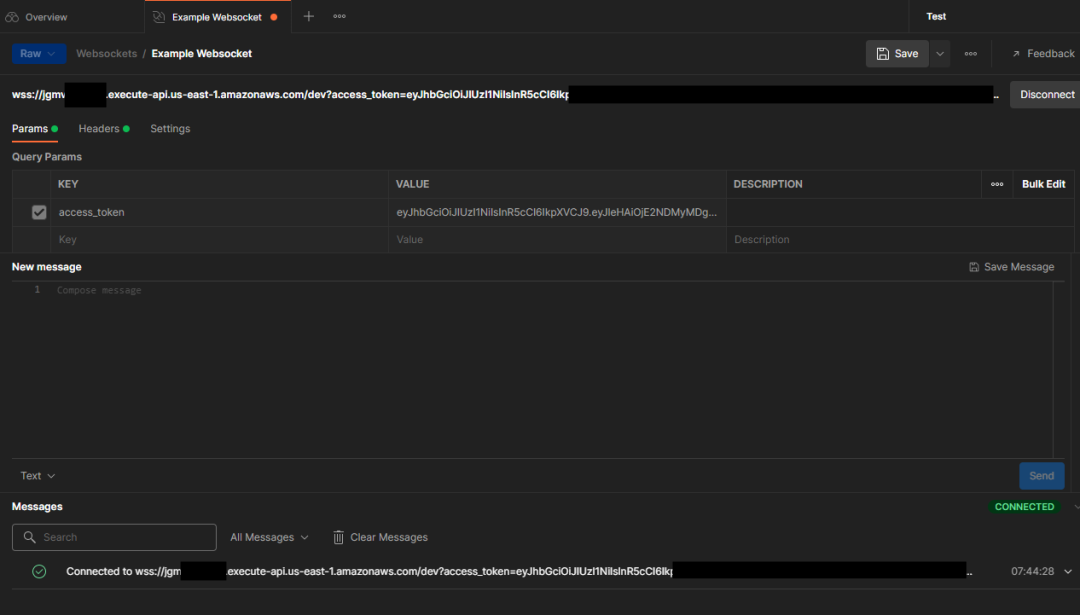
Task: Open the Text message format dropdown
Action: point(38,476)
